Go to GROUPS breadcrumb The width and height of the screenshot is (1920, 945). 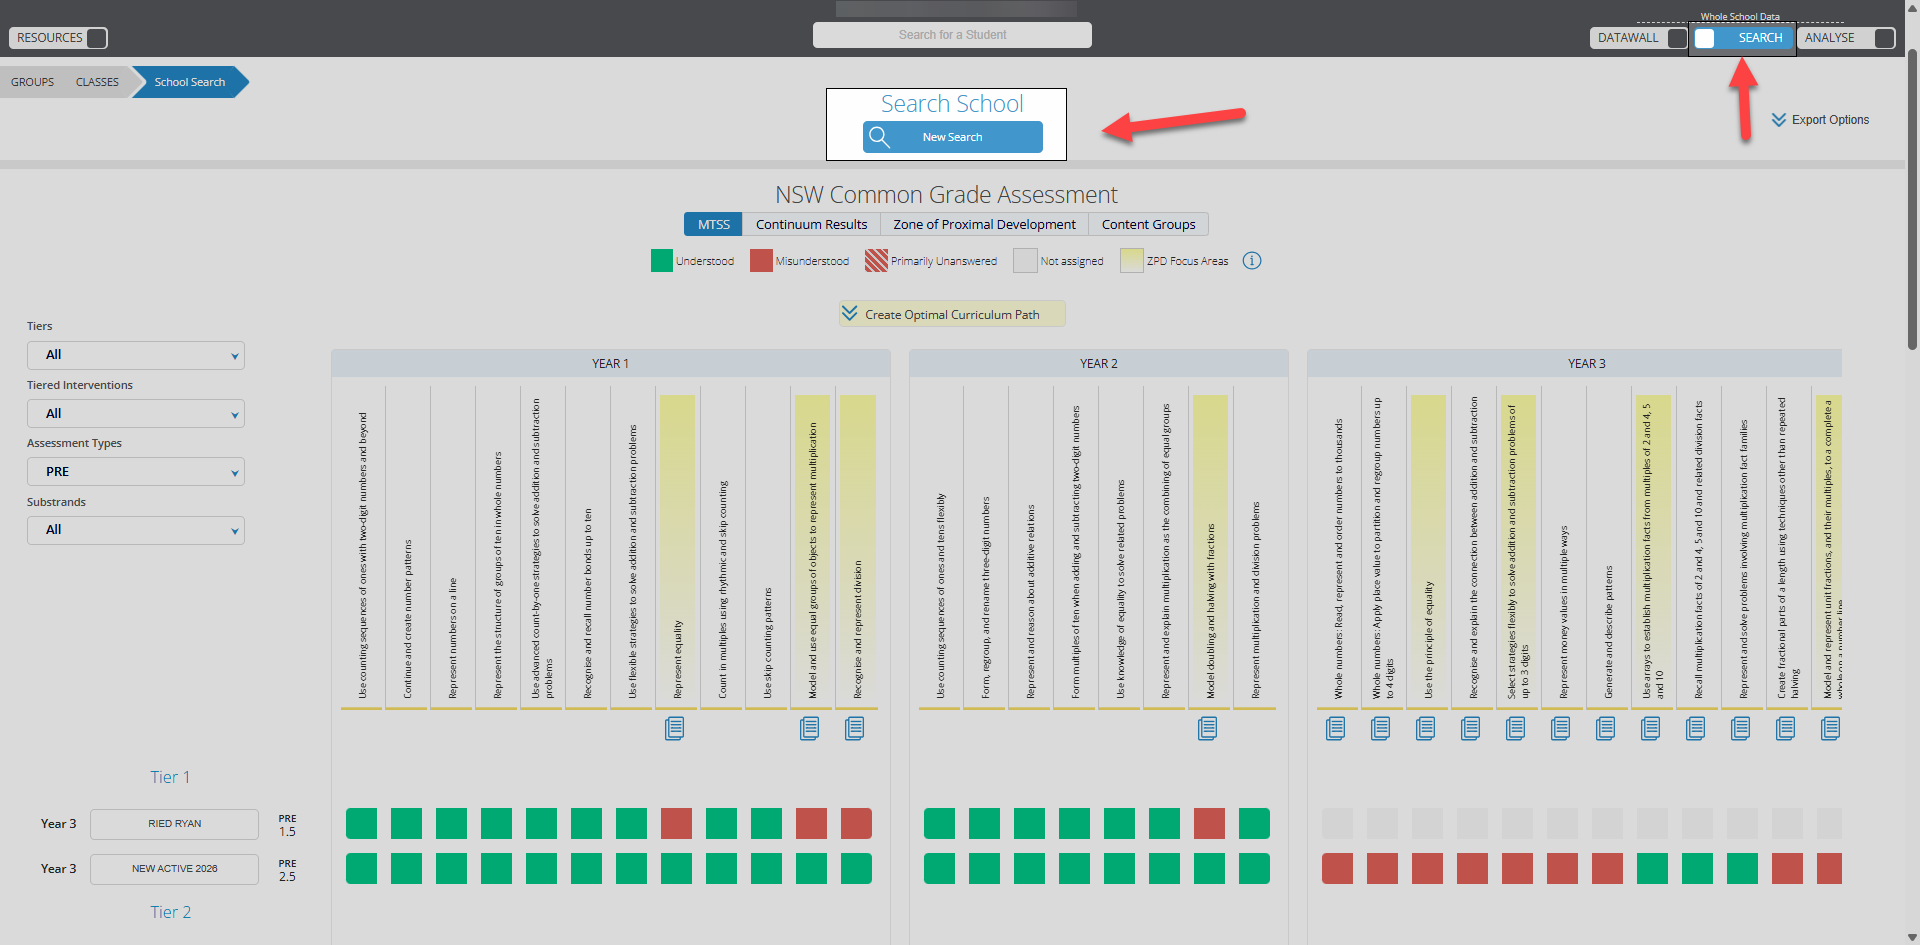pyautogui.click(x=33, y=82)
